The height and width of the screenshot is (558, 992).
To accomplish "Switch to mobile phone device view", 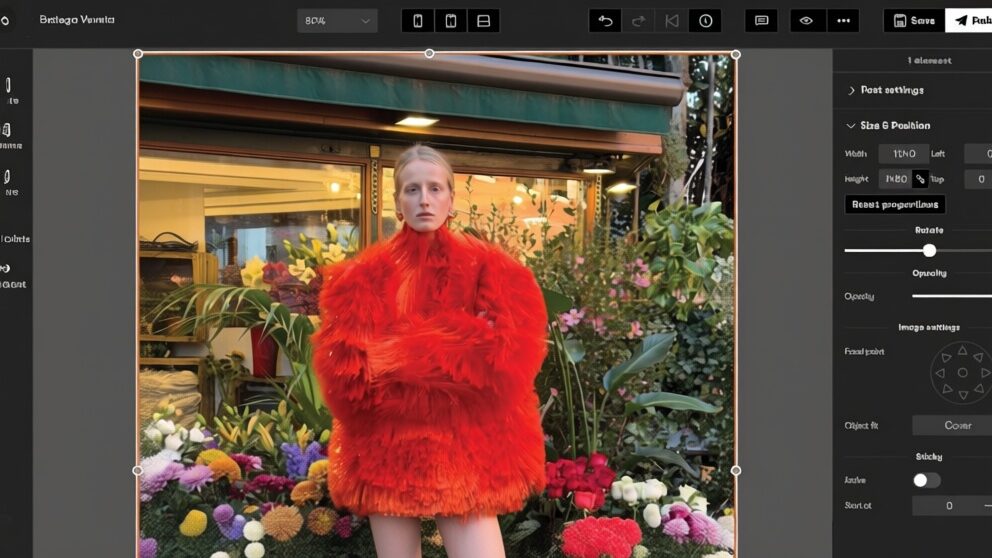I will coord(418,21).
